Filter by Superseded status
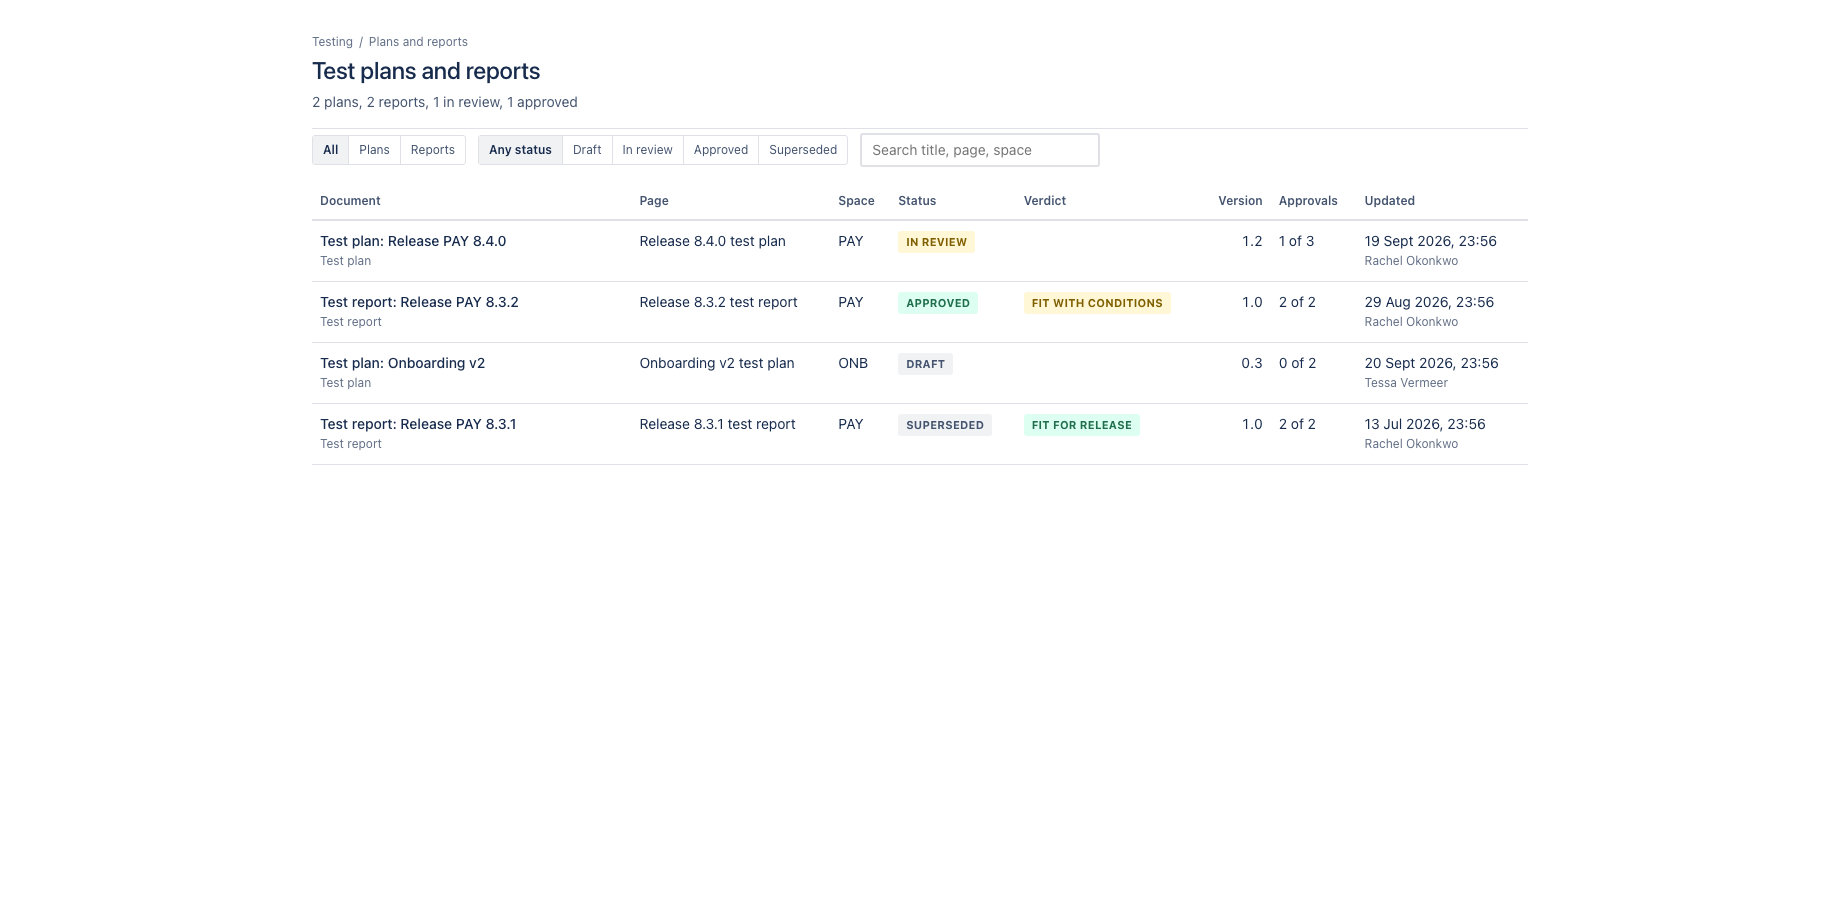 coord(803,150)
